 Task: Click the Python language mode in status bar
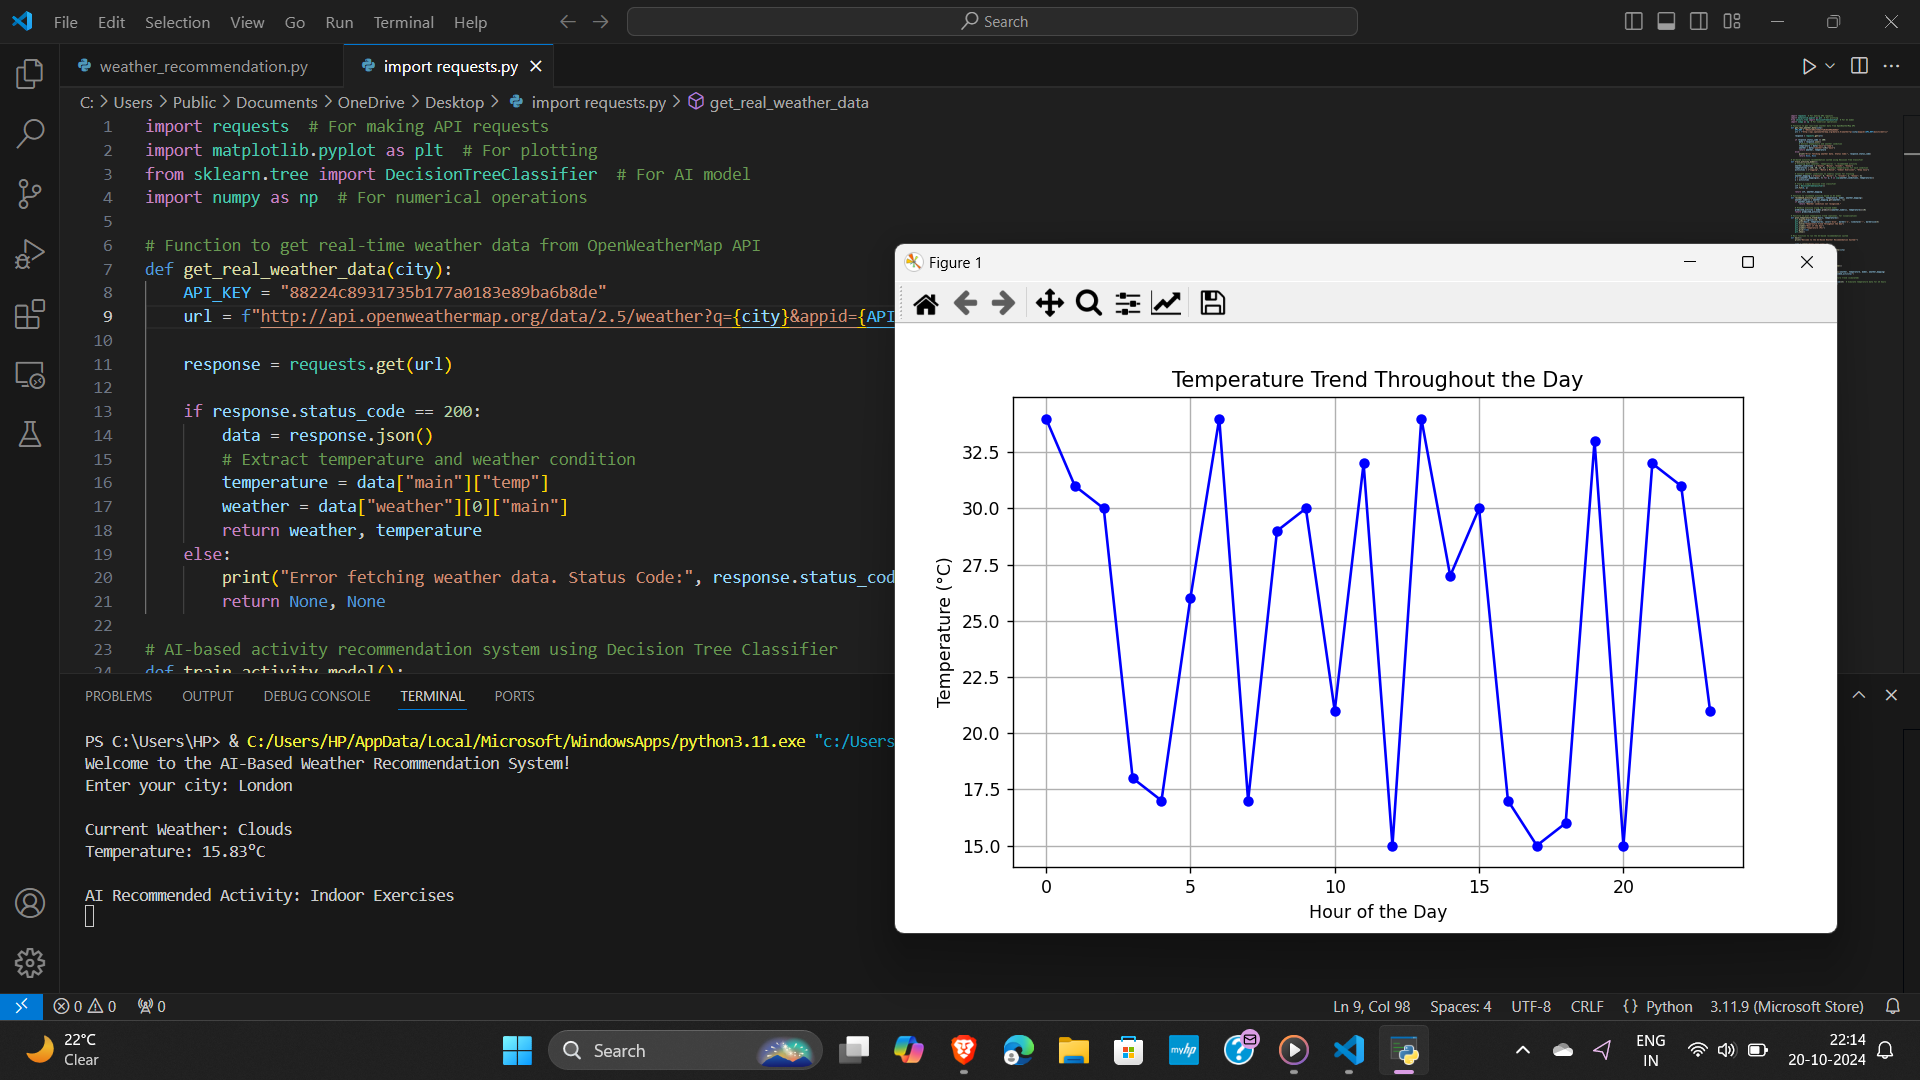pyautogui.click(x=1668, y=1006)
